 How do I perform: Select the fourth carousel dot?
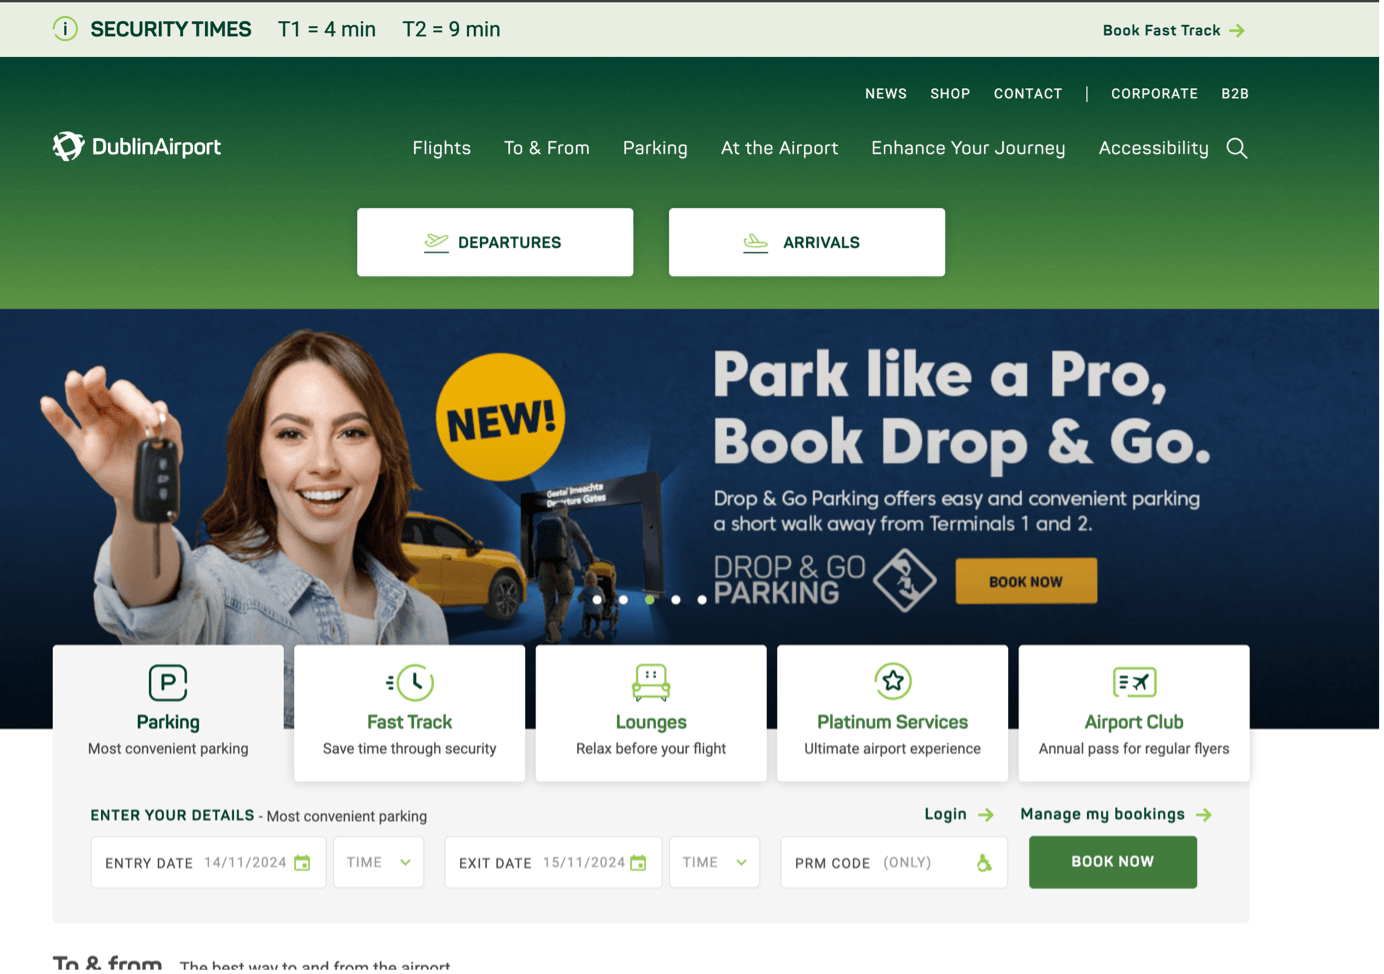678,602
